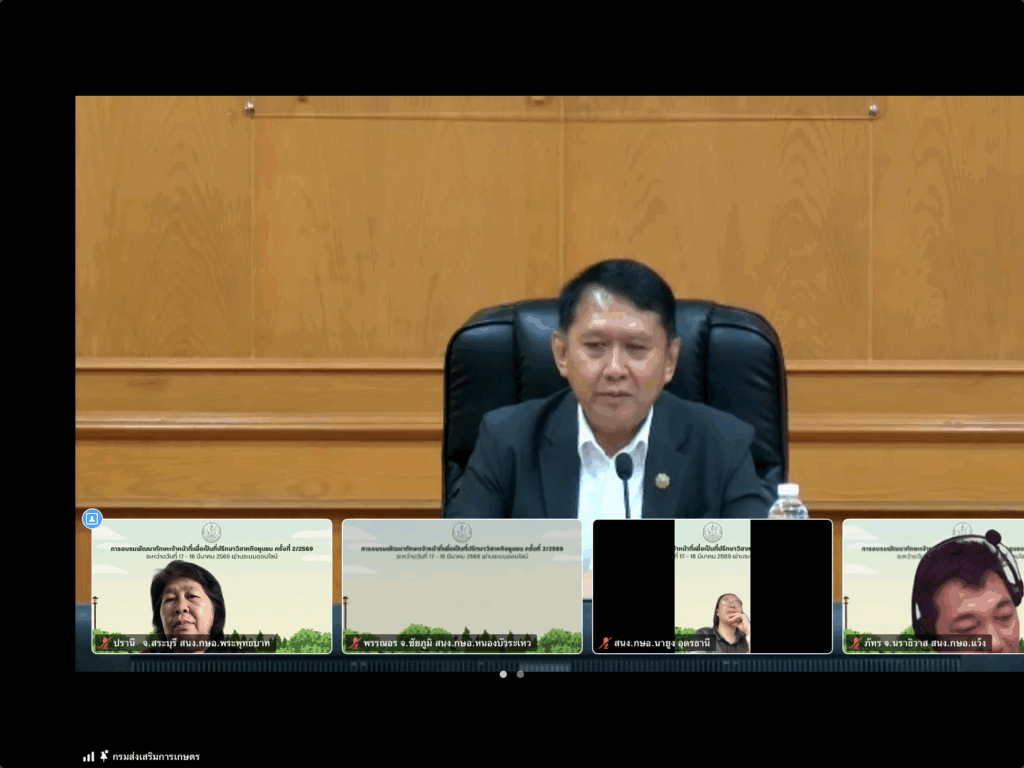Select ปราณี's video thumbnail showing the woman

tap(211, 585)
